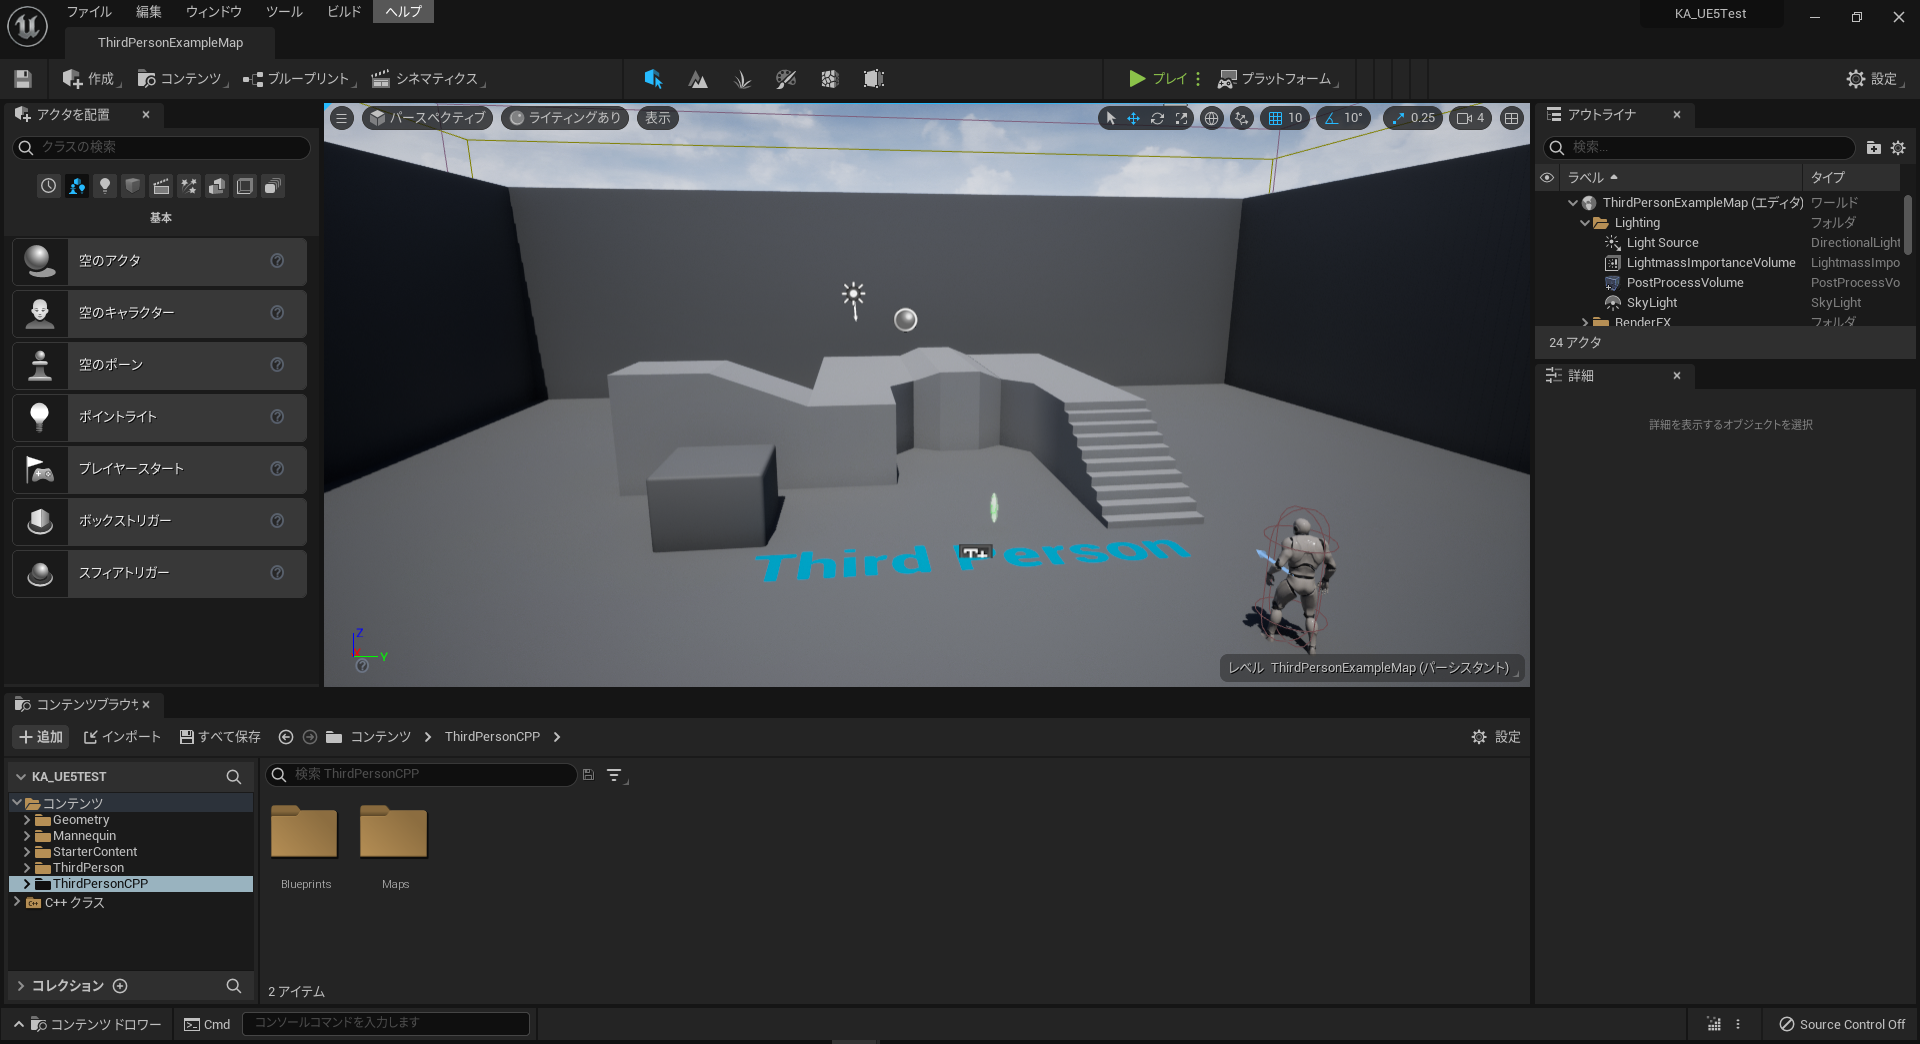Select the Cinematic clapperboard category icon
Viewport: 1920px width, 1044px height.
pyautogui.click(x=160, y=186)
